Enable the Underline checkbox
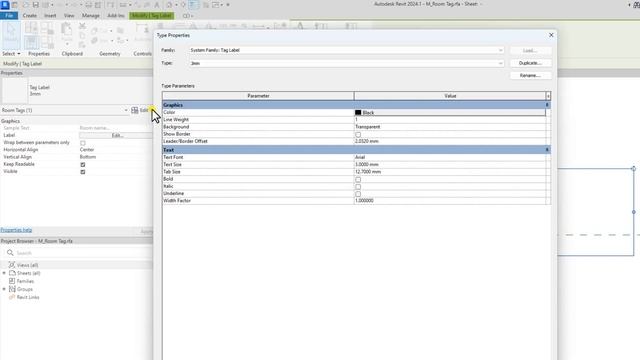This screenshot has width=640, height=360. tap(358, 194)
